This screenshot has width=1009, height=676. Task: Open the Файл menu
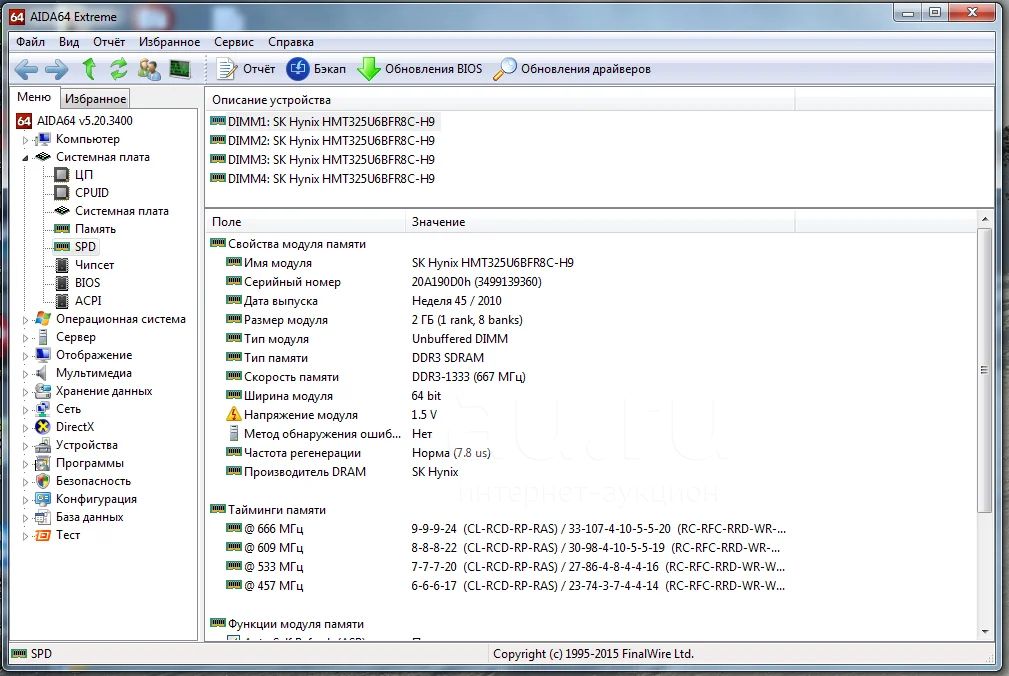click(x=30, y=42)
